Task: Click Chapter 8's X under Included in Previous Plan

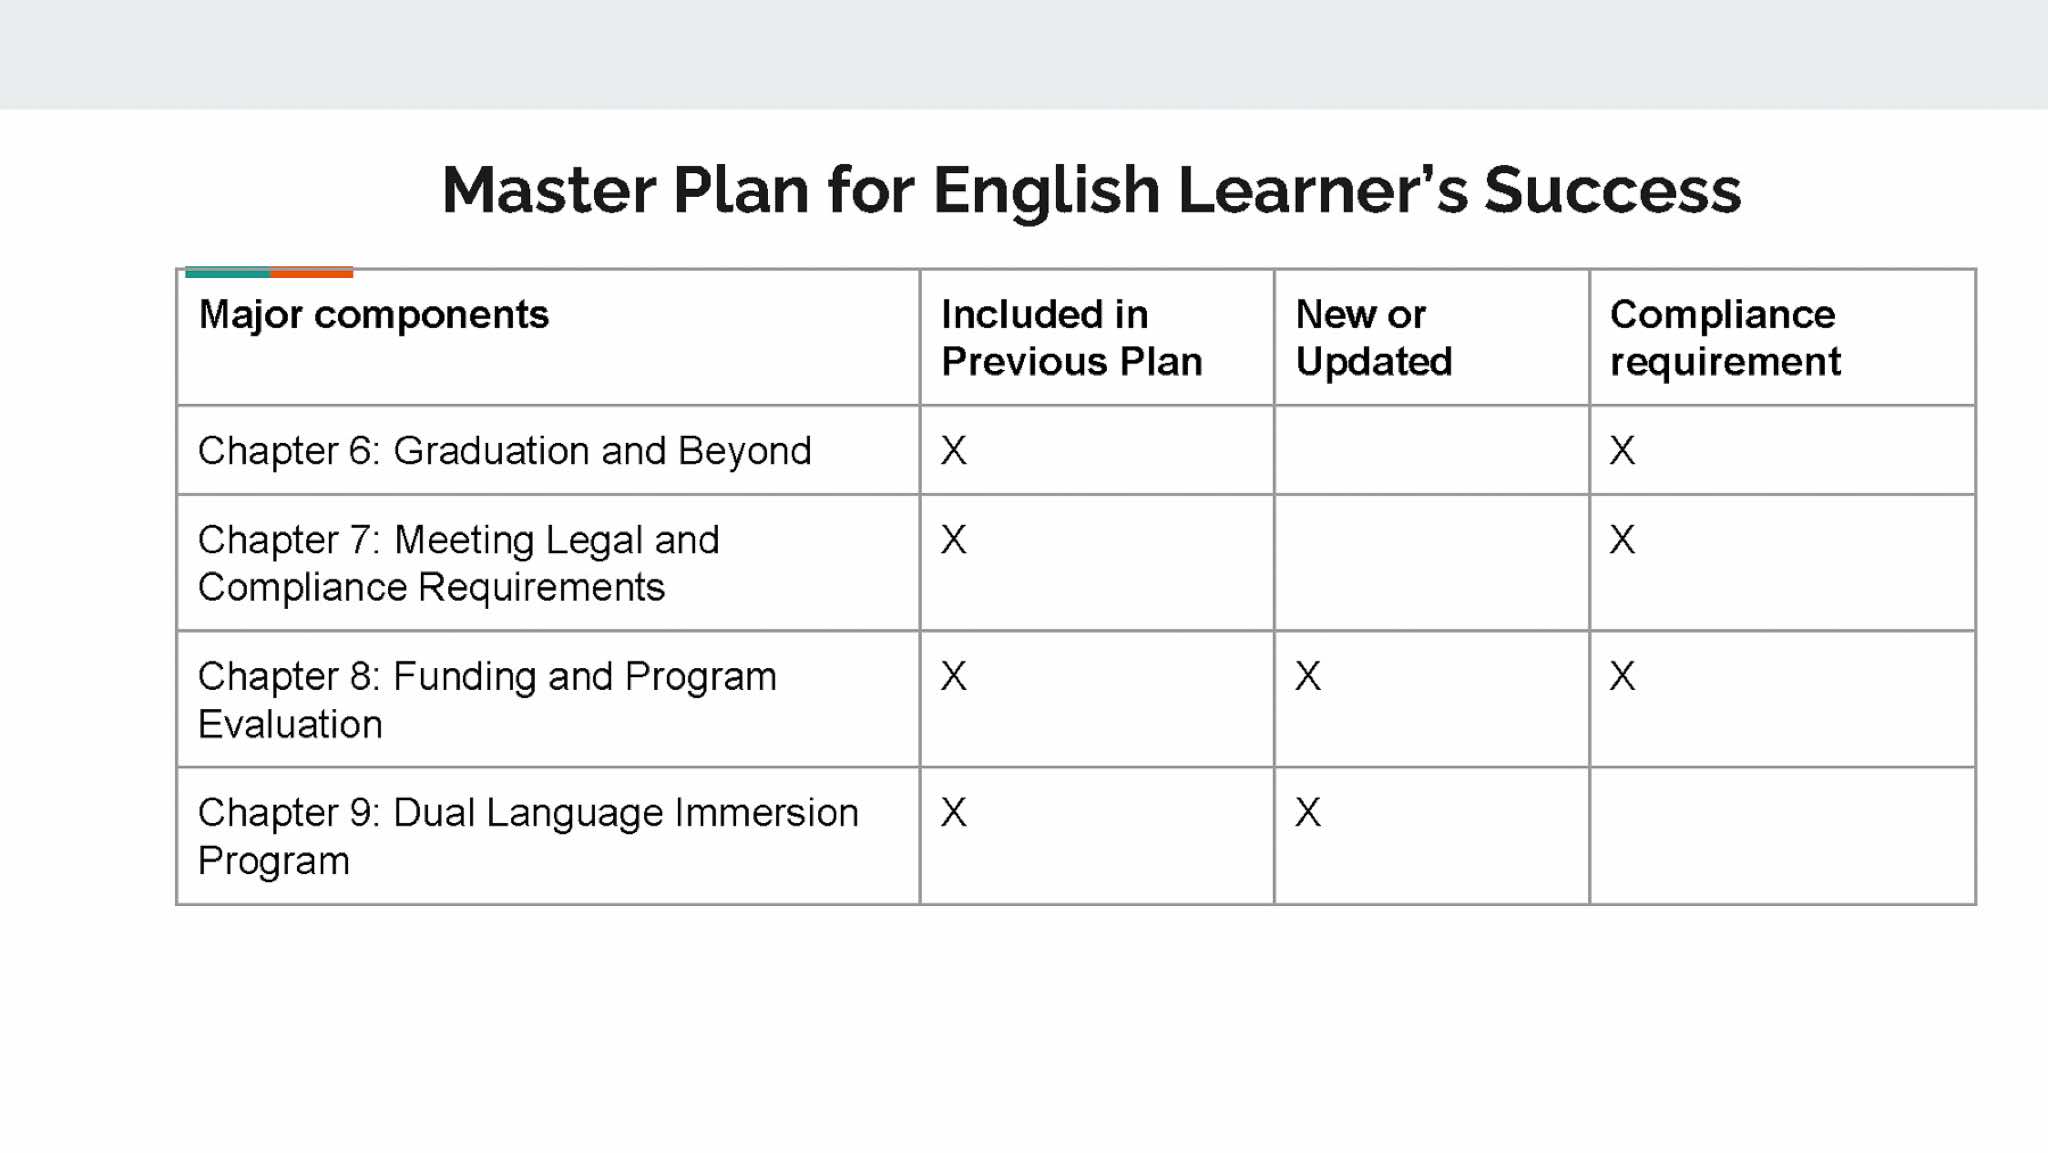Action: point(954,677)
